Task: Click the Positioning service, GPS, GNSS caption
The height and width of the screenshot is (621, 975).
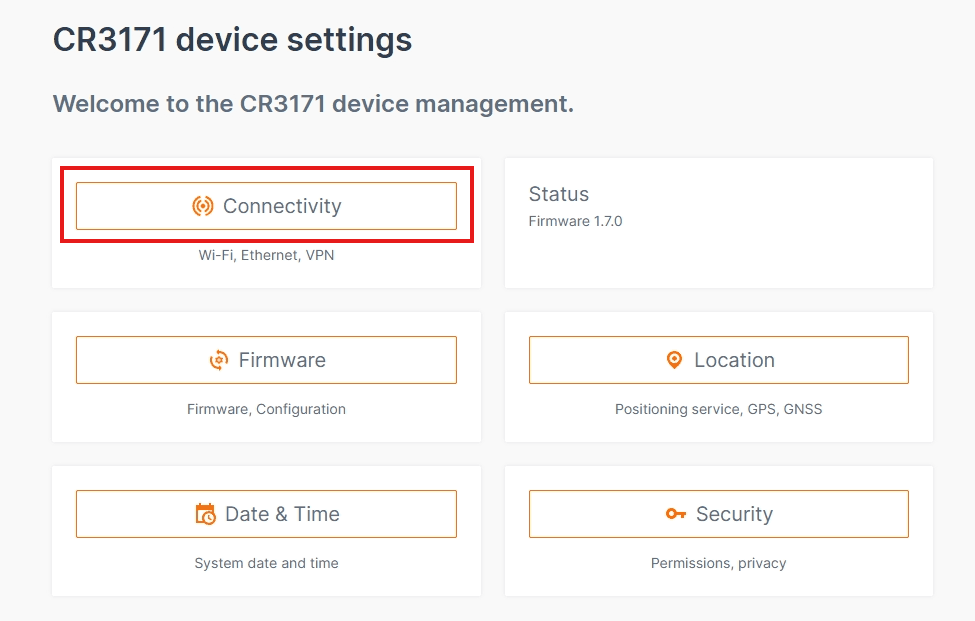Action: [x=719, y=409]
